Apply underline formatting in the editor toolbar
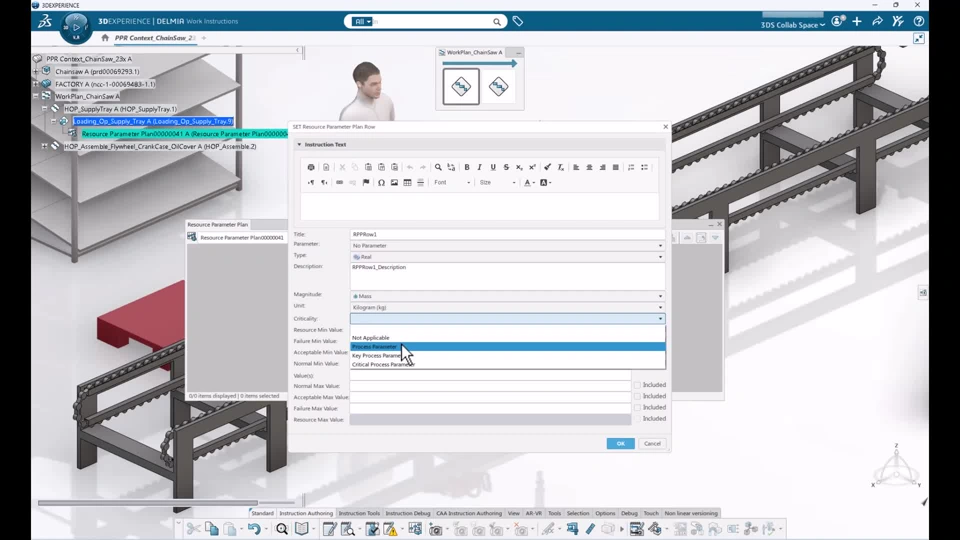The width and height of the screenshot is (960, 540). [493, 167]
